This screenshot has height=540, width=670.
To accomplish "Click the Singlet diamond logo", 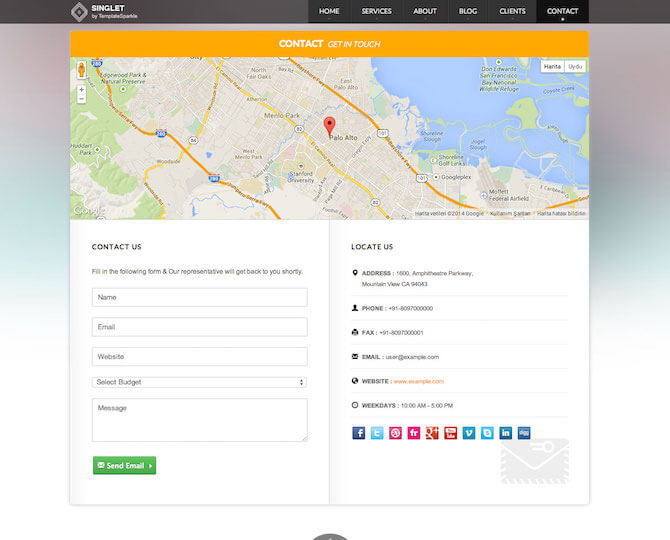I will point(79,12).
